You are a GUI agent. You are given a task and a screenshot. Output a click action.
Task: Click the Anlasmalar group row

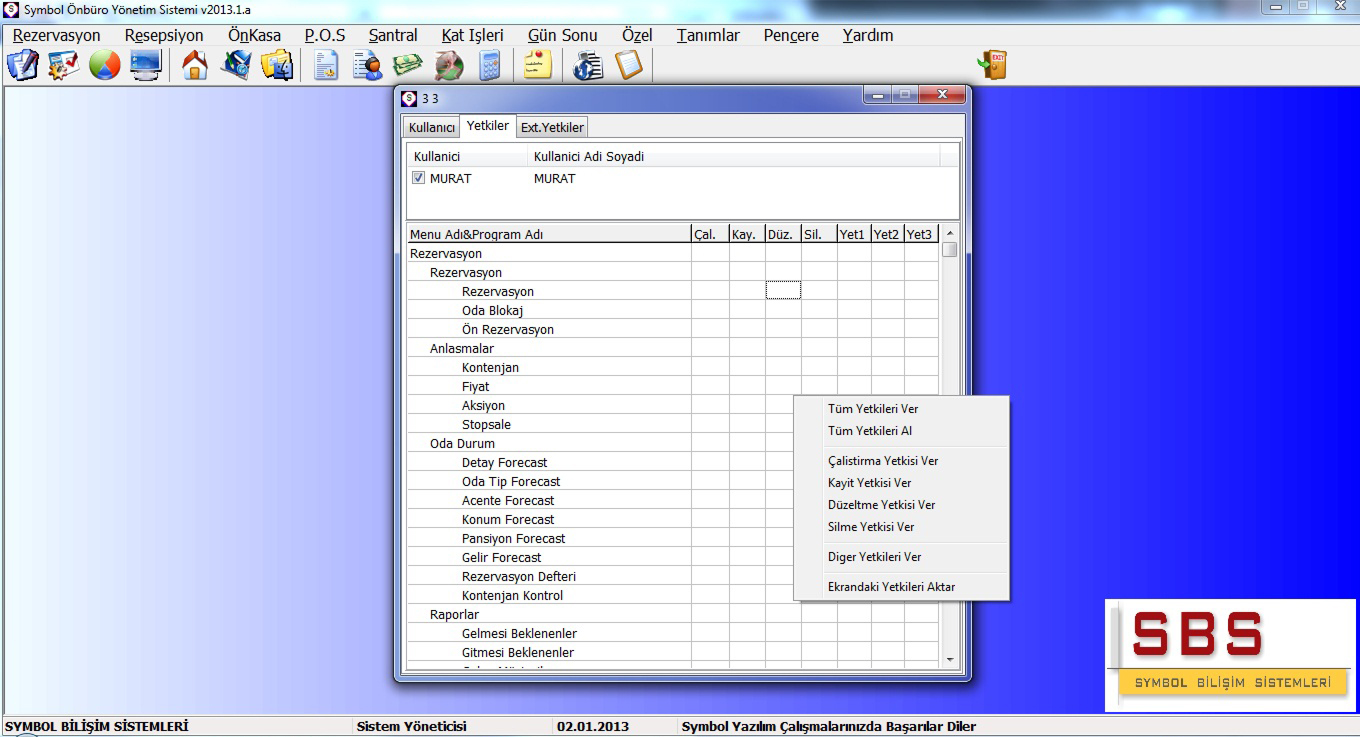point(672,349)
